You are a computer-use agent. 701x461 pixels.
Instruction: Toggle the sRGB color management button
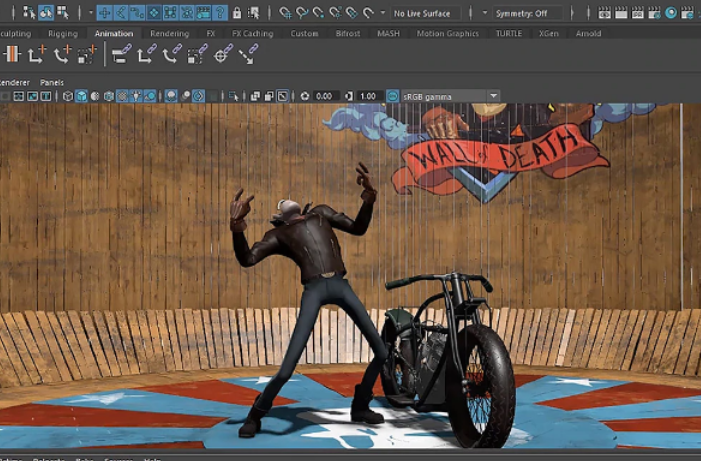coord(392,96)
